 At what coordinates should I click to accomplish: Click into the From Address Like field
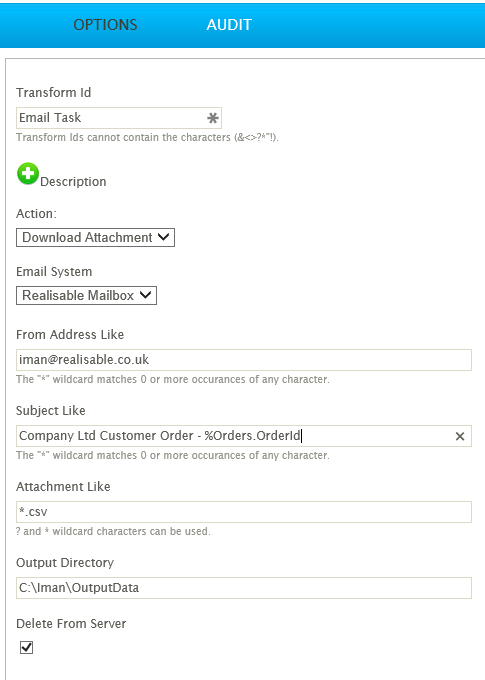pos(244,360)
